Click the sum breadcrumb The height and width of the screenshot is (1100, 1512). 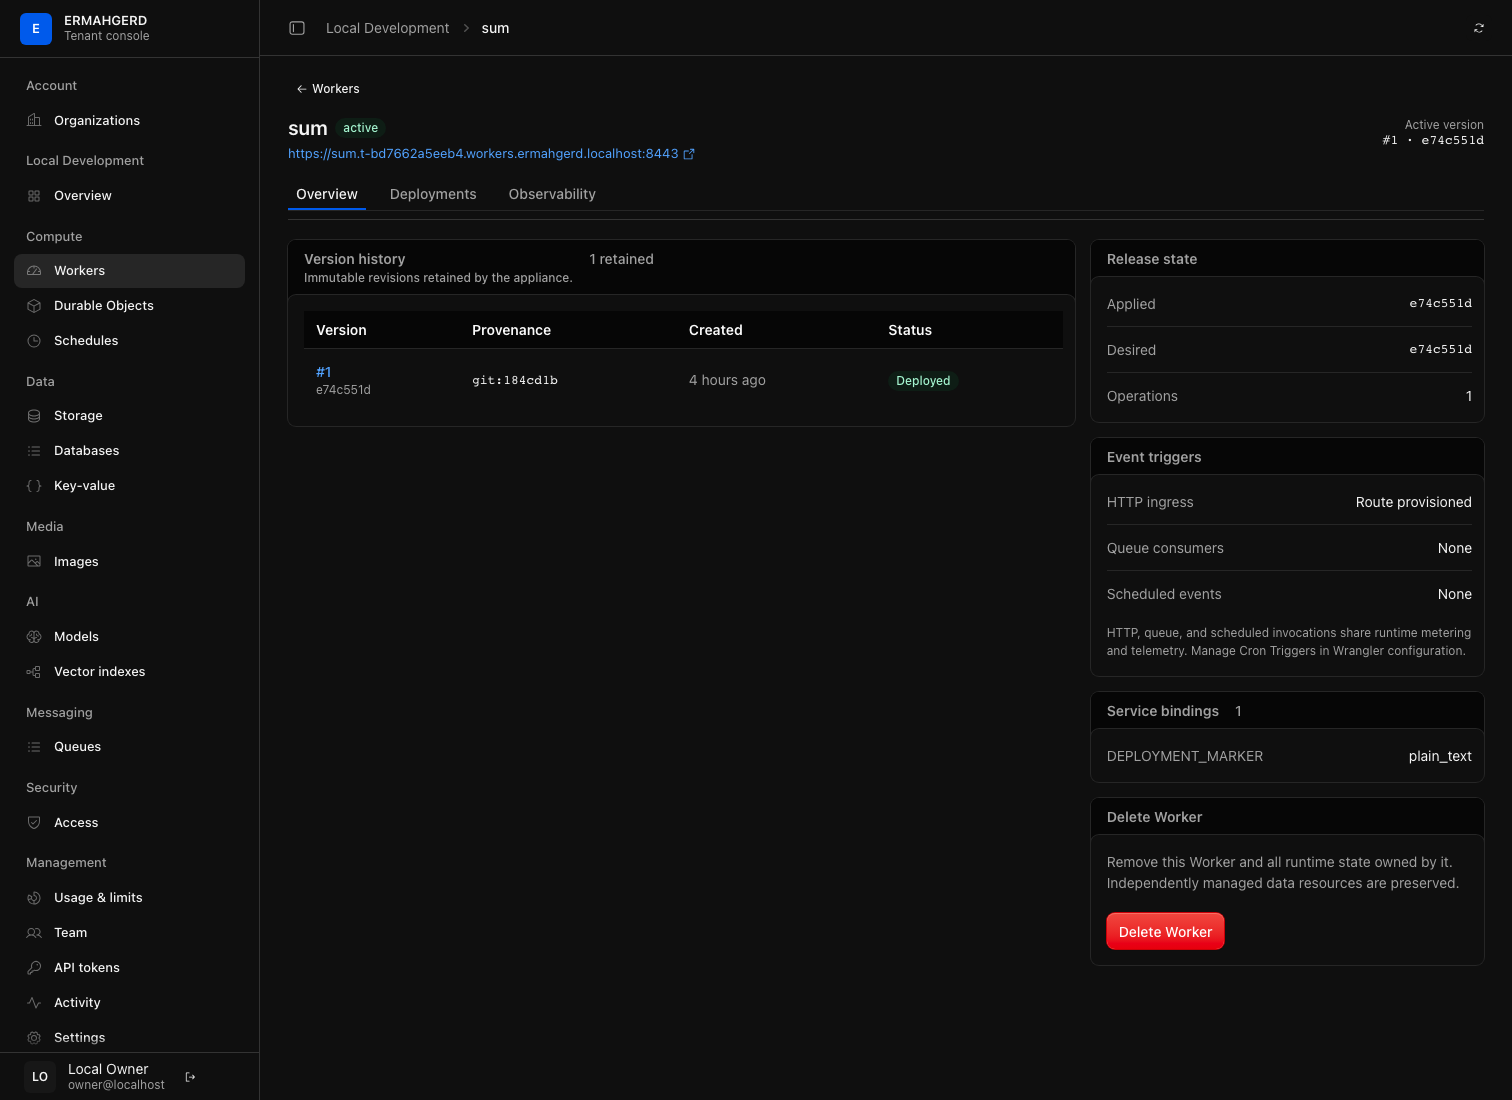[x=495, y=28]
